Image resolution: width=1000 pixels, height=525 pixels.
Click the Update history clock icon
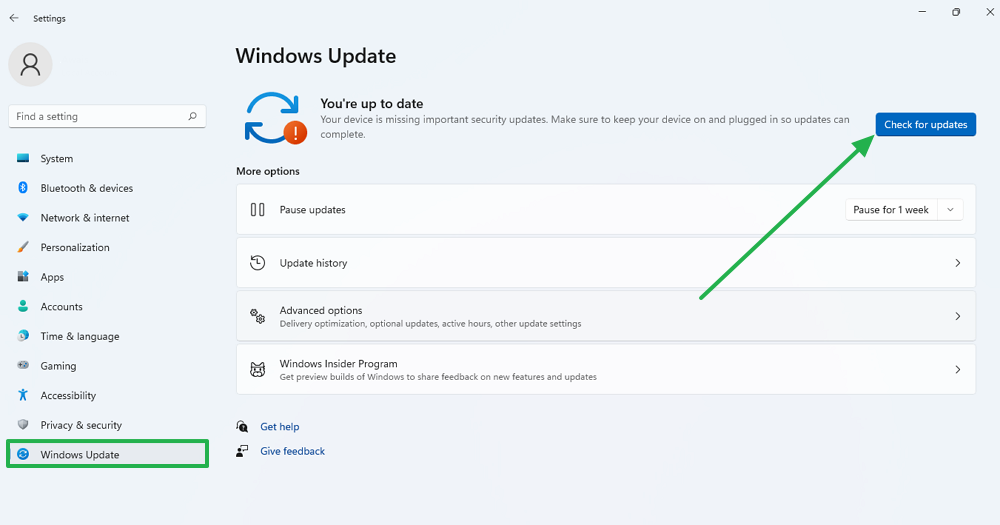258,262
